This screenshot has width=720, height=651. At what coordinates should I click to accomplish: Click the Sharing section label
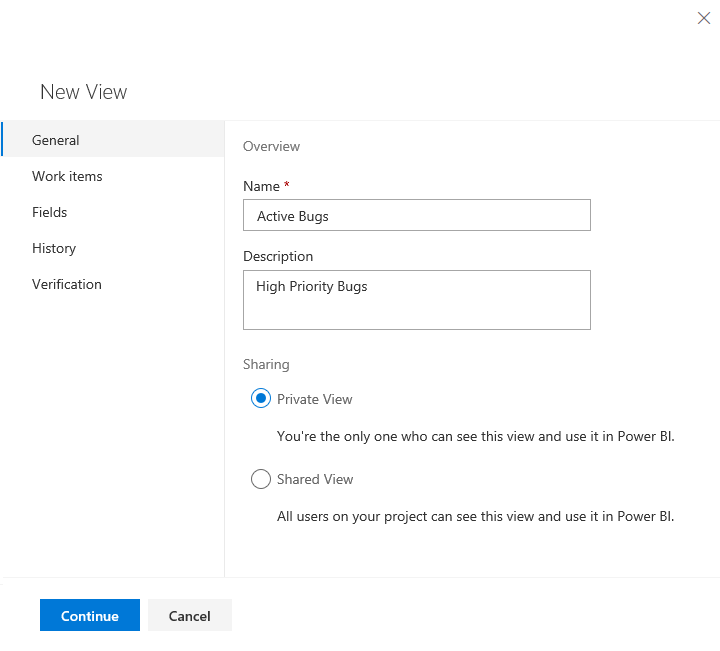click(x=266, y=364)
